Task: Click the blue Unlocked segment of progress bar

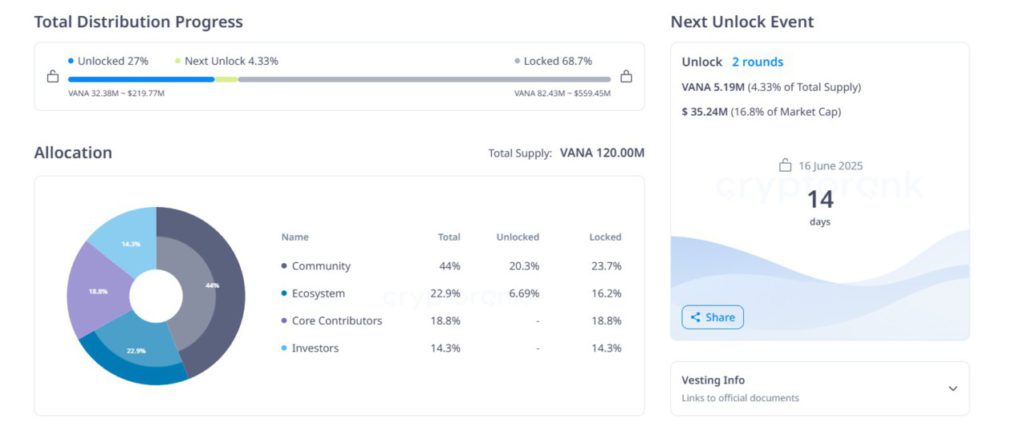Action: (x=140, y=79)
